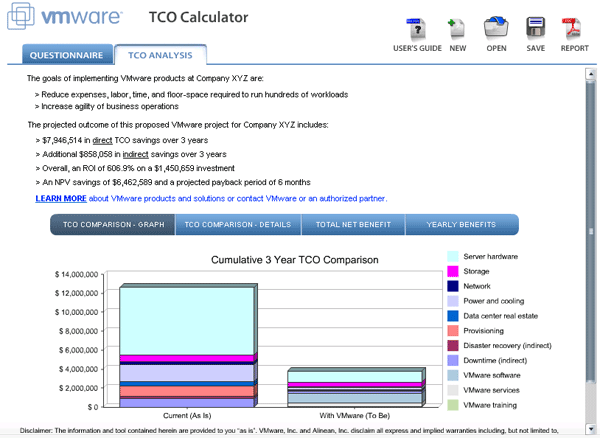Click the '$ 14,000,000' axis value
The height and width of the screenshot is (438, 600).
[x=77, y=274]
